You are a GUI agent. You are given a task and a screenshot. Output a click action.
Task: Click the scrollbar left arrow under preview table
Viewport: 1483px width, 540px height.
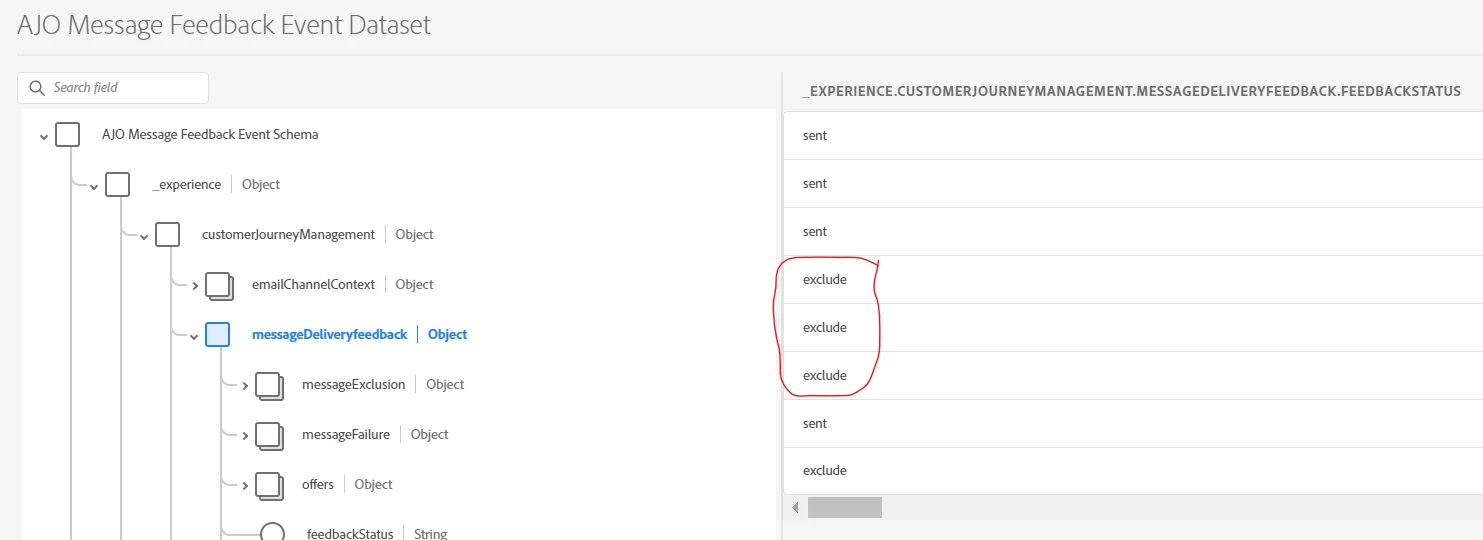796,507
